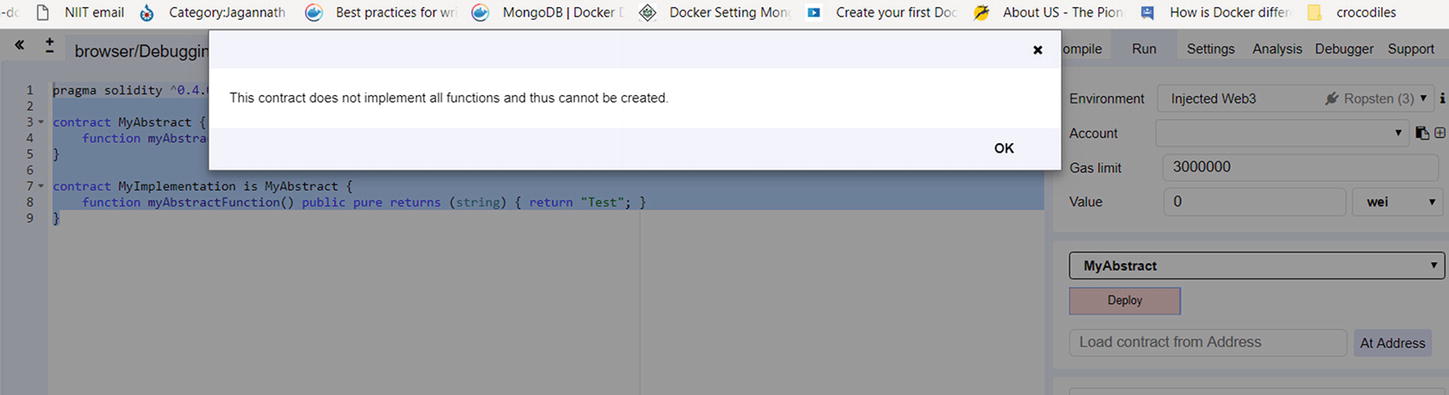Image resolution: width=1449 pixels, height=395 pixels.
Task: Click the Deploy button
Action: 1125,300
